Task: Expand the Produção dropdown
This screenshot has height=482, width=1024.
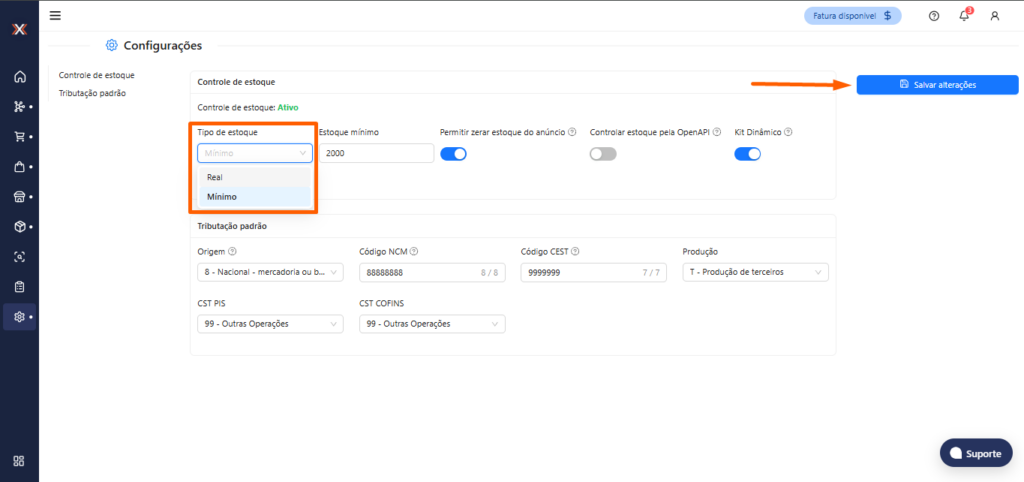Action: pos(755,273)
